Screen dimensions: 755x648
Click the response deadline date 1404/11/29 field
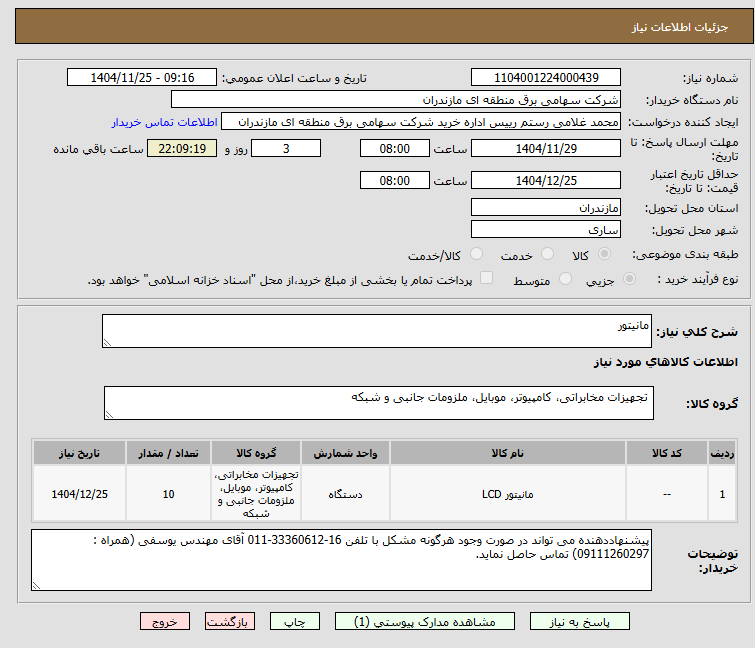(x=546, y=148)
